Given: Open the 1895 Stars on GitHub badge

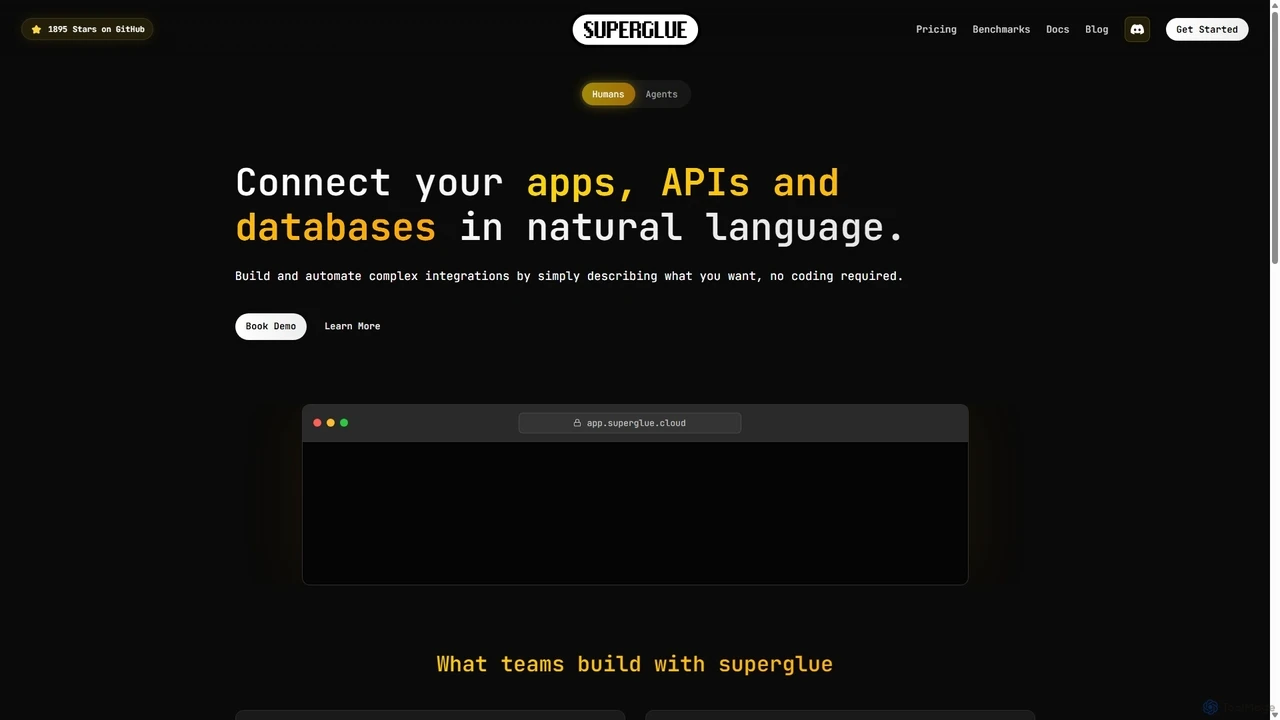Looking at the screenshot, I should [87, 29].
